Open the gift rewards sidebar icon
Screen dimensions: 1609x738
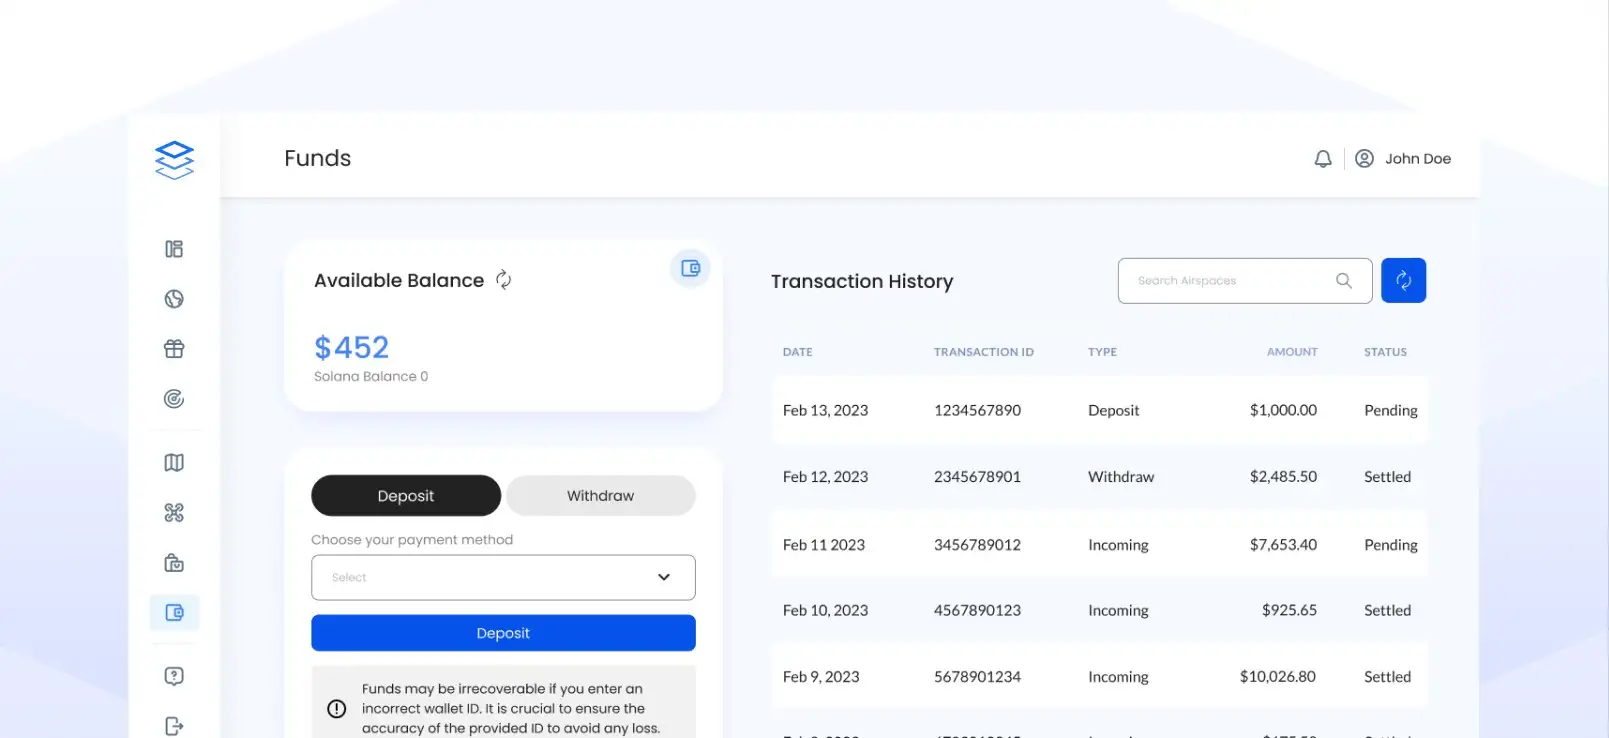(174, 349)
